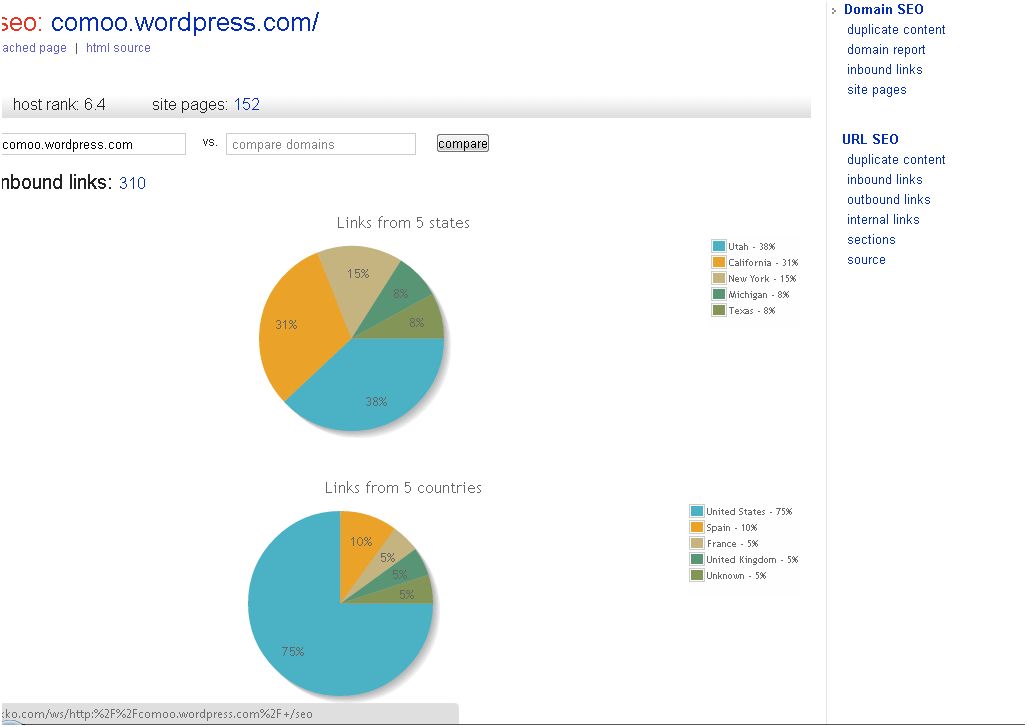Open source link under URL SEO
The width and height of the screenshot is (1027, 727).
coord(866,260)
